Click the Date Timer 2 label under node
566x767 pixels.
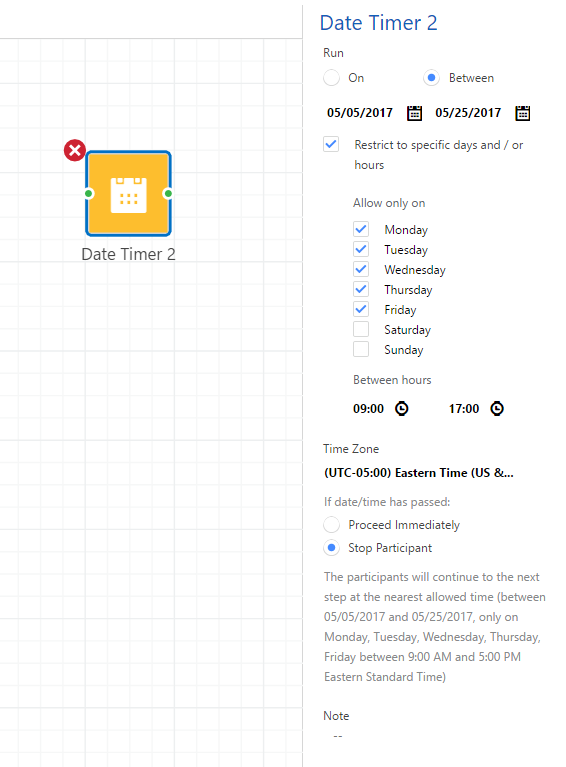click(x=128, y=254)
